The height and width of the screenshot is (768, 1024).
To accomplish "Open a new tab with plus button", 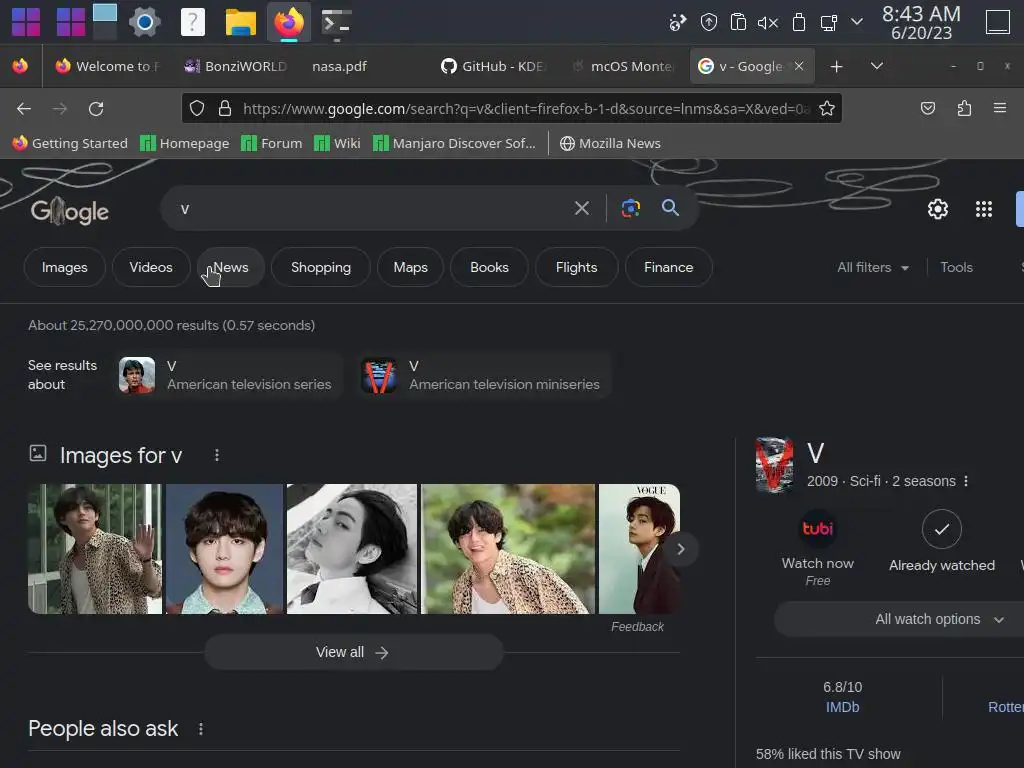I will 837,67.
